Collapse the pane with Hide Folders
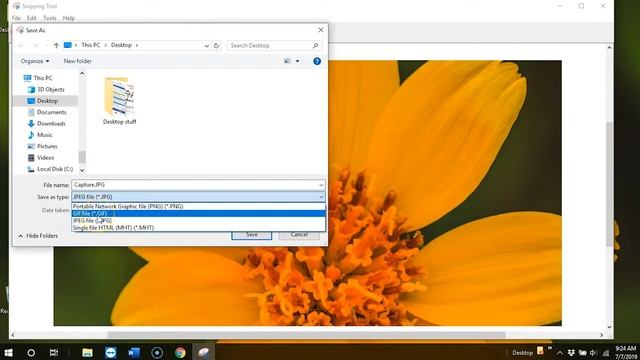This screenshot has width=640, height=360. [x=38, y=236]
